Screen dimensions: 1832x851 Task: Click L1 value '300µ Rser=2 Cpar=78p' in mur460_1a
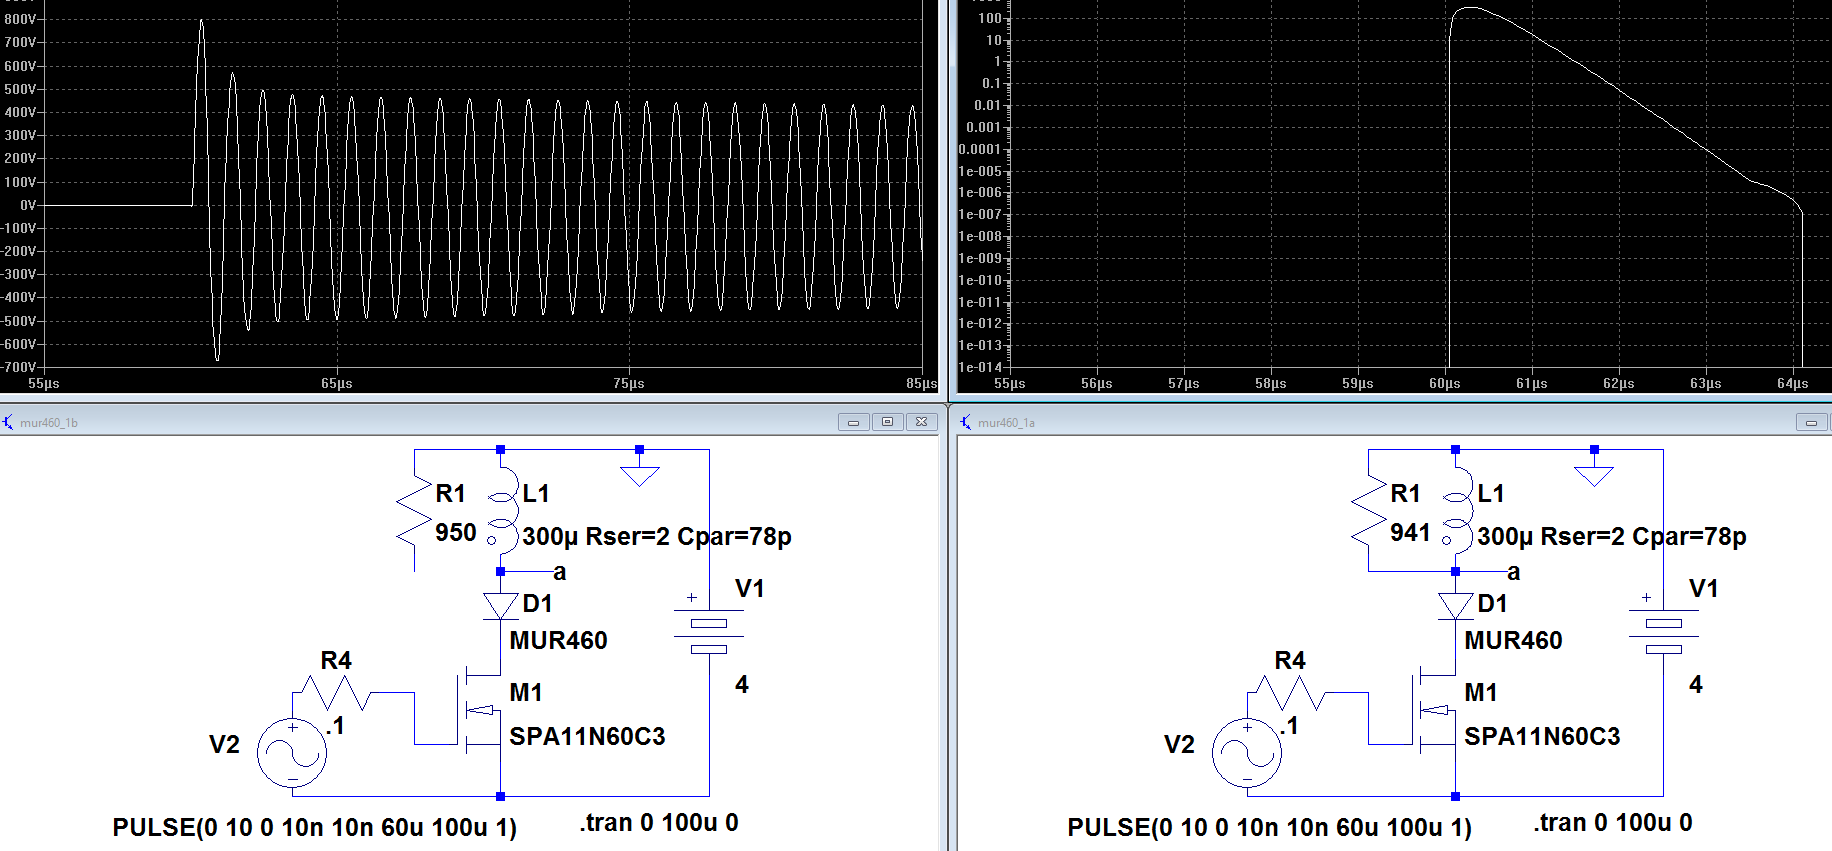tap(1612, 537)
